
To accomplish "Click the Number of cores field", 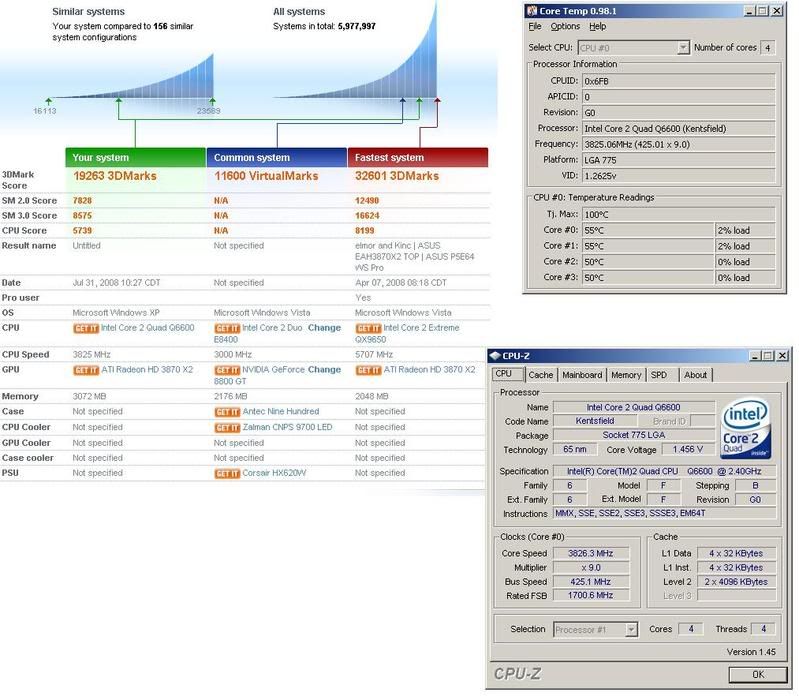I will 767,47.
